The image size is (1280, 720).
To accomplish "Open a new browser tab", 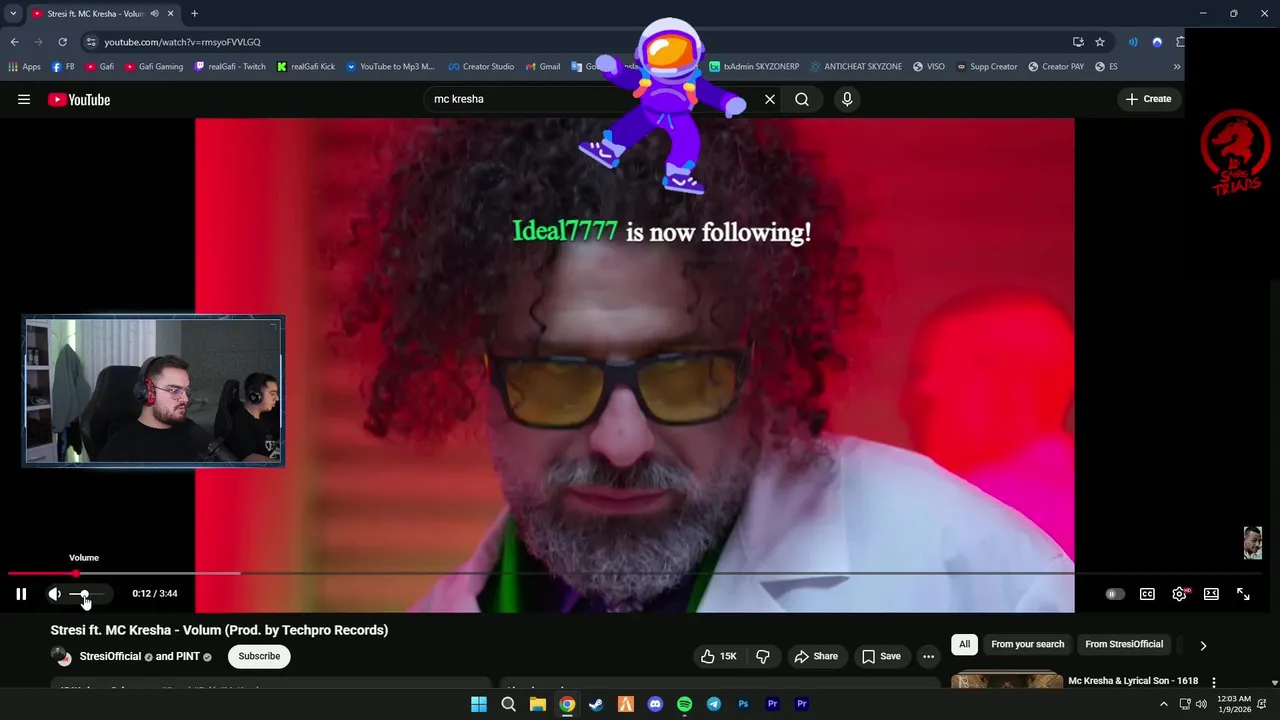I will point(194,13).
